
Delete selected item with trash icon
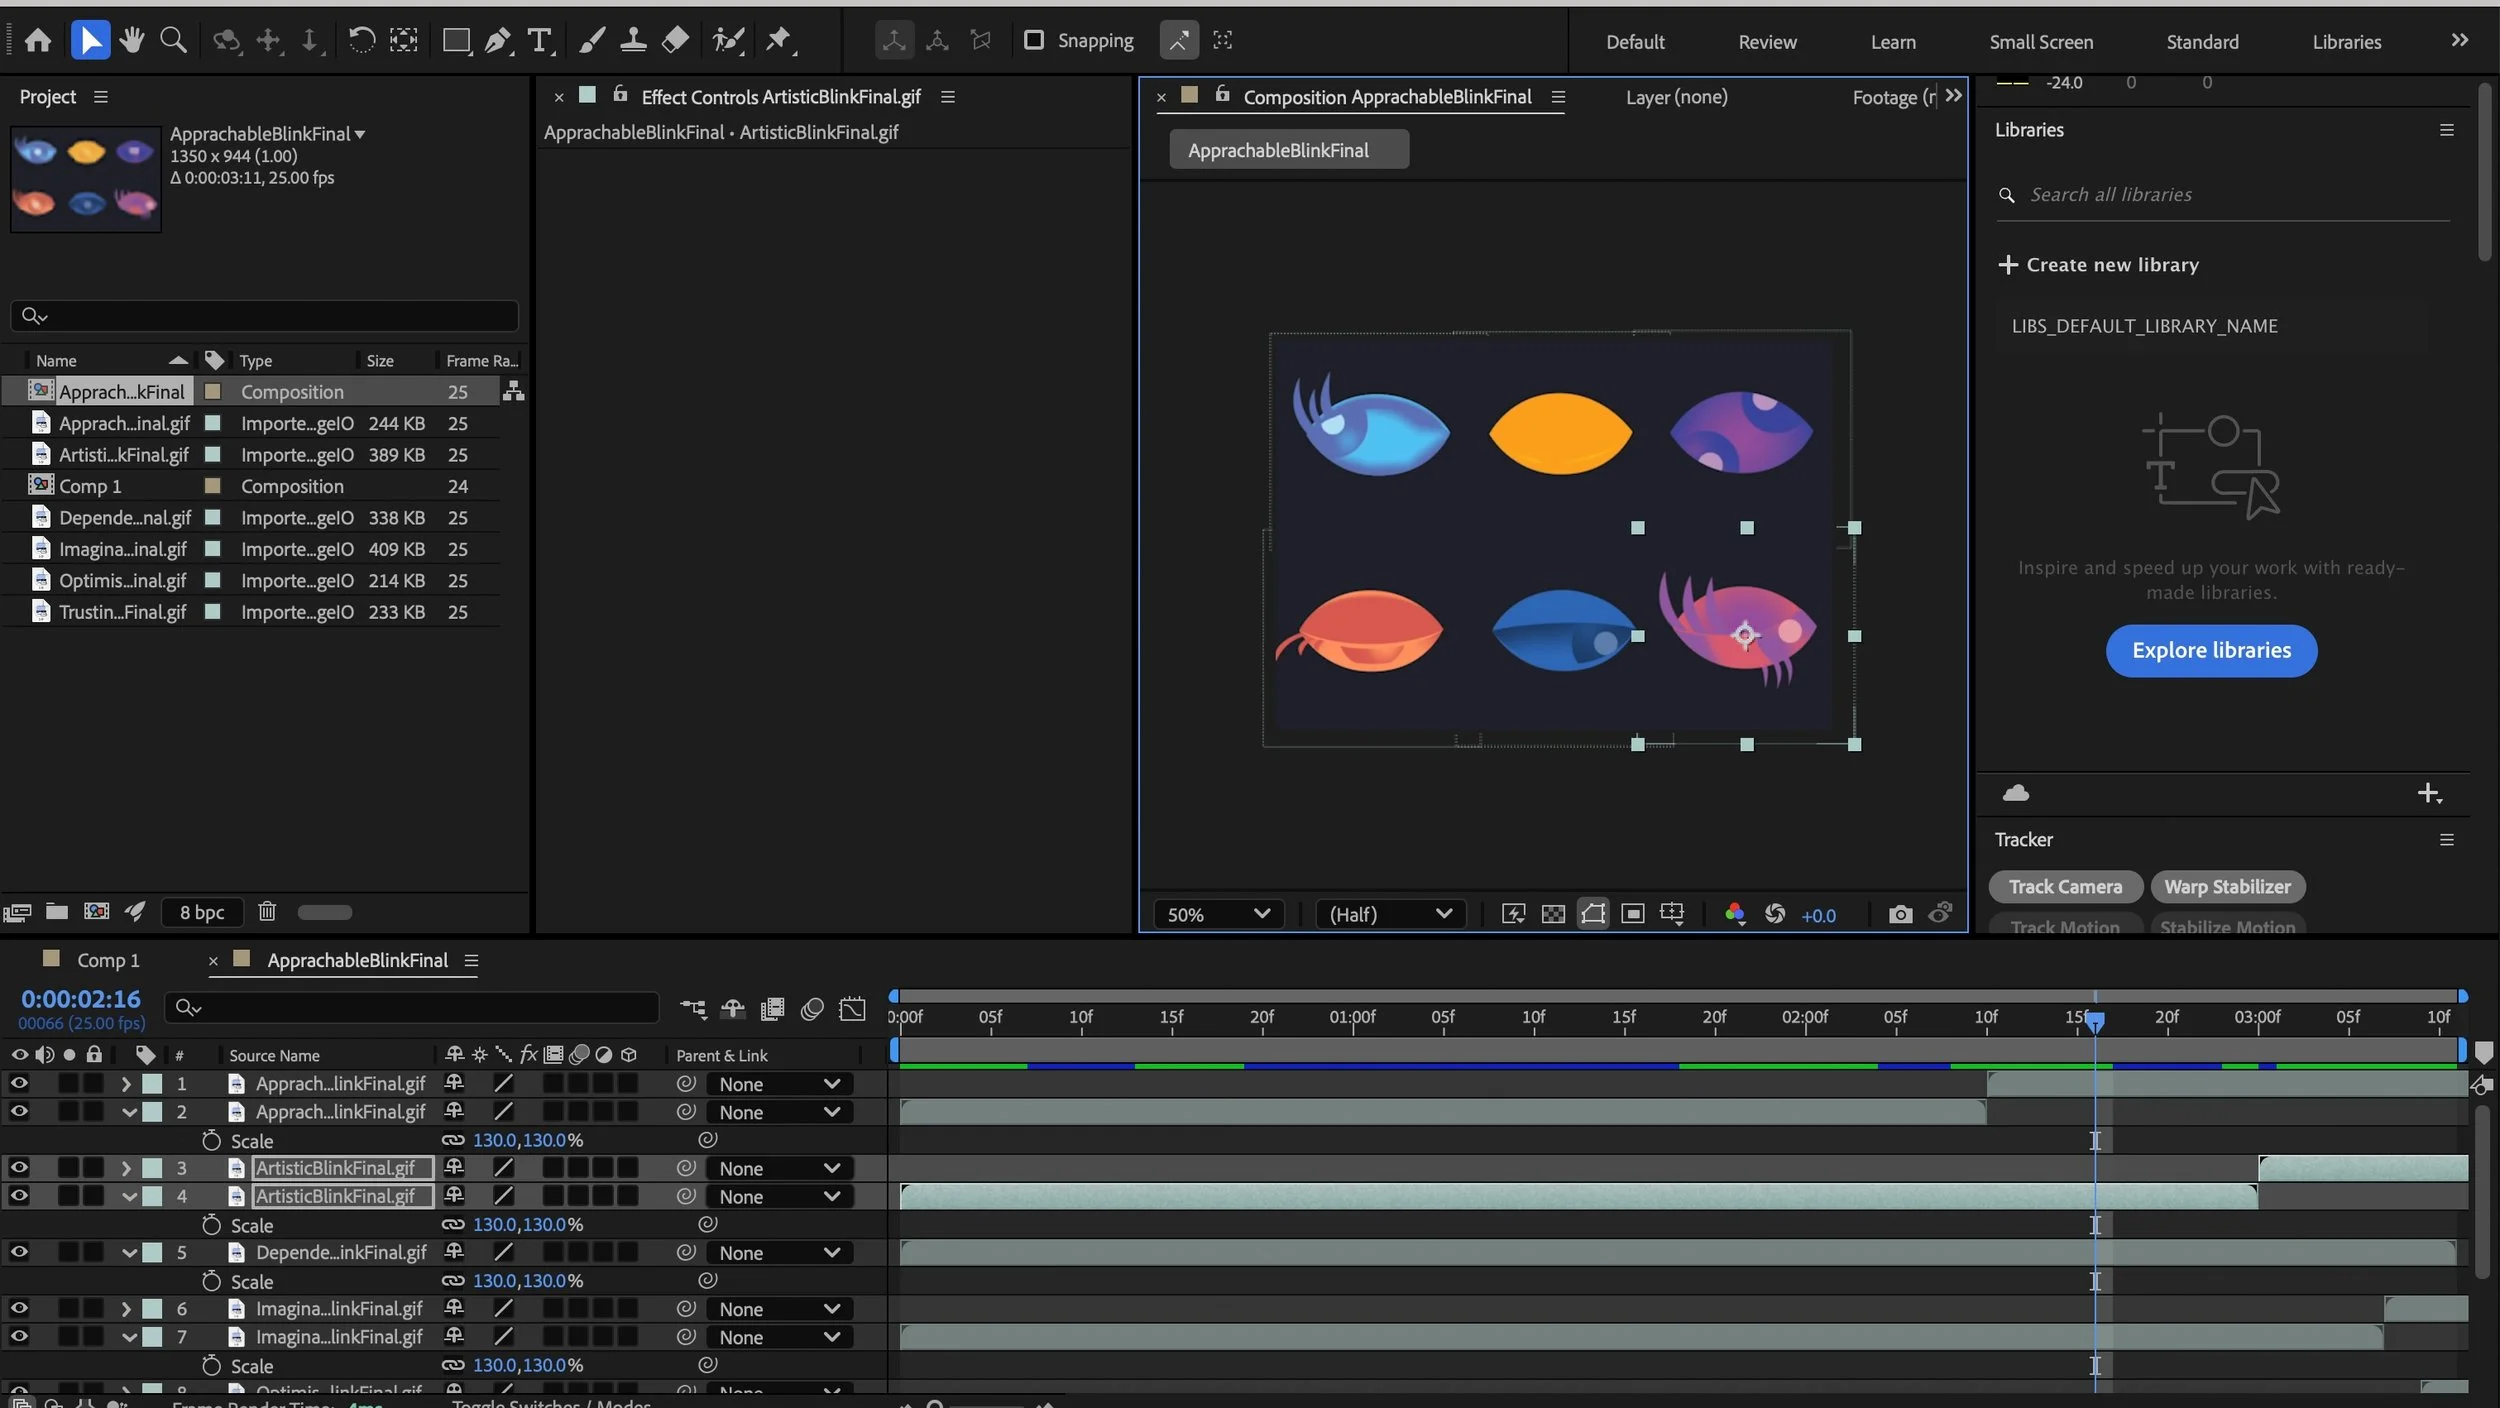click(x=266, y=911)
